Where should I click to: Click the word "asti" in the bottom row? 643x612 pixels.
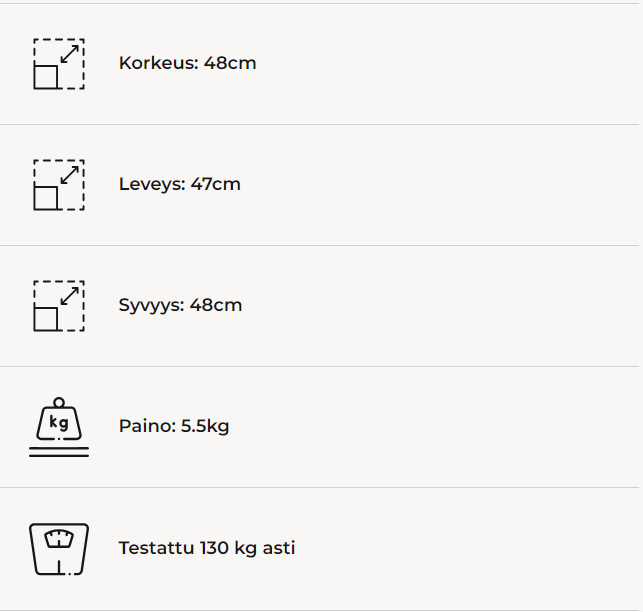[279, 548]
